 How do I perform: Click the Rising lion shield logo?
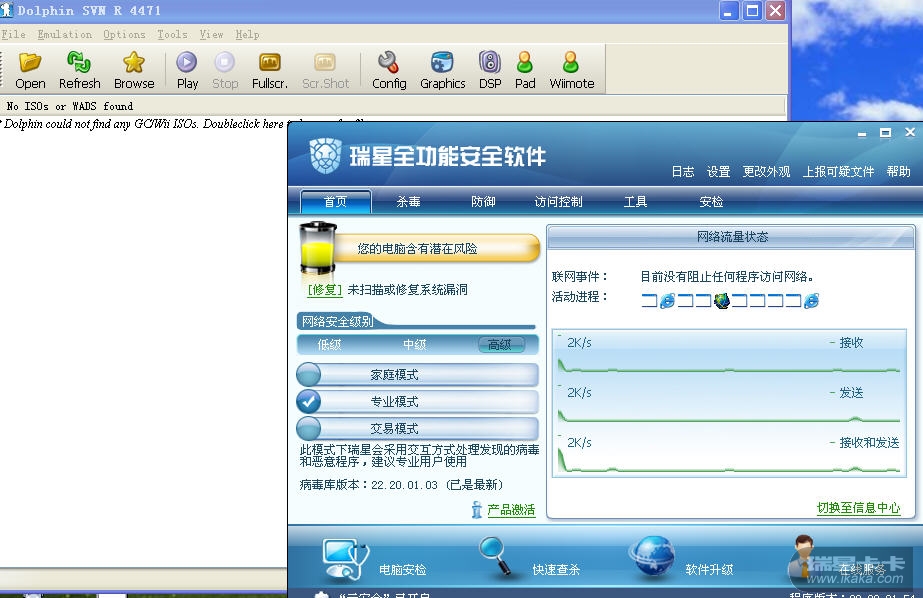pos(326,155)
